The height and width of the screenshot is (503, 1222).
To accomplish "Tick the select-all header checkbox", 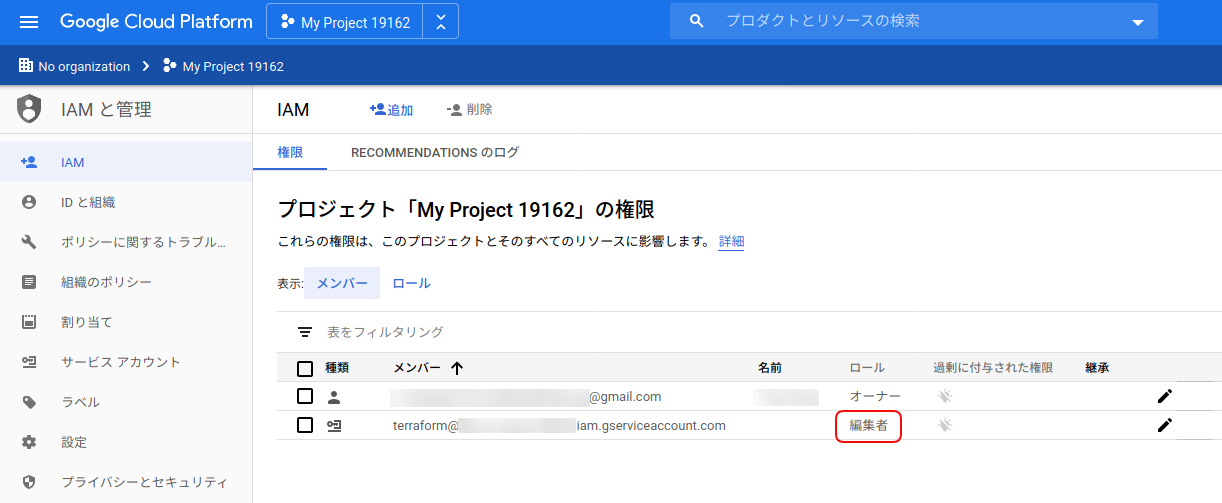I will point(305,368).
